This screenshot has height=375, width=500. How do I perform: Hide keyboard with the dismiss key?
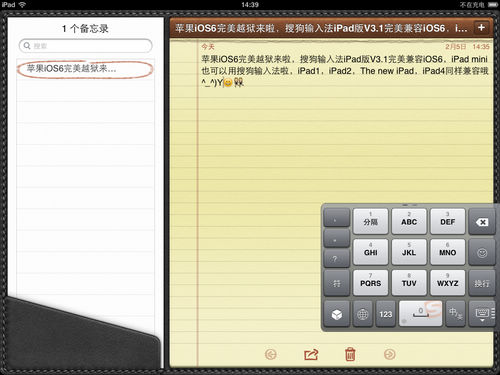(x=482, y=314)
